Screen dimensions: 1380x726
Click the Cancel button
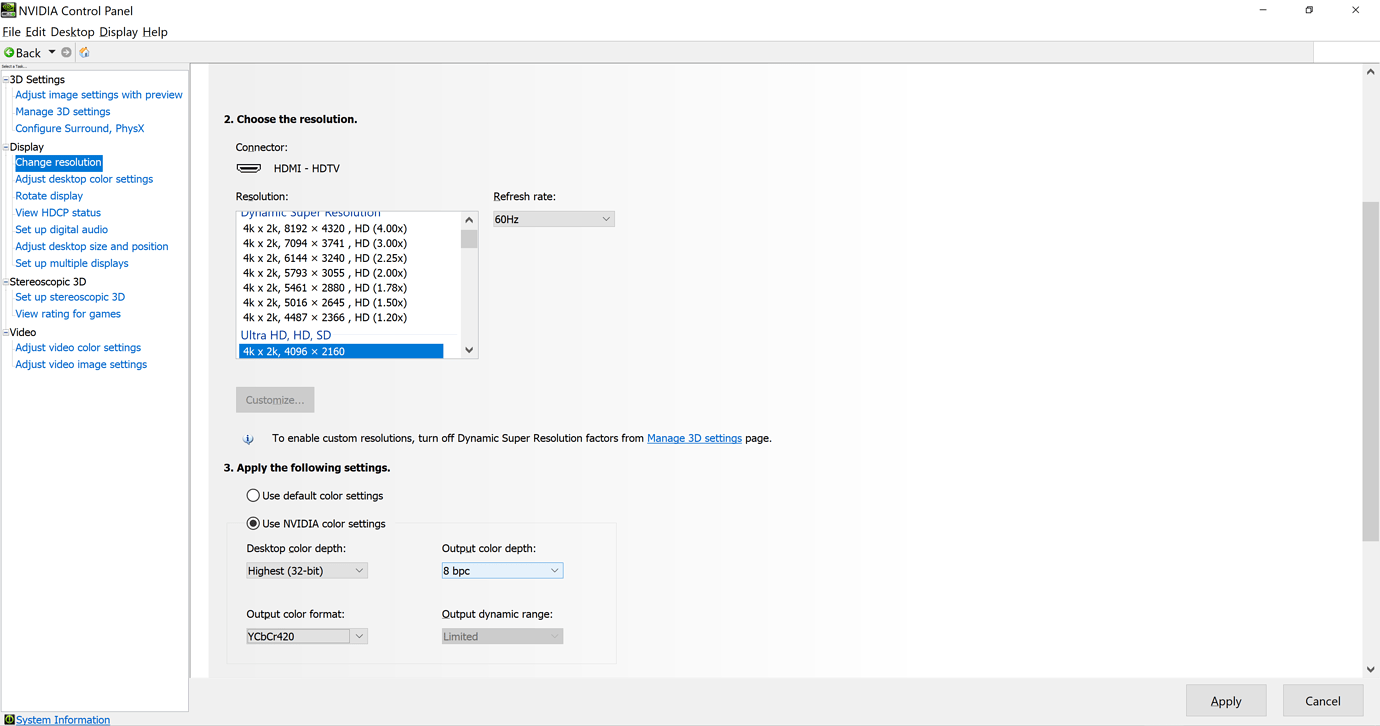[x=1323, y=701]
